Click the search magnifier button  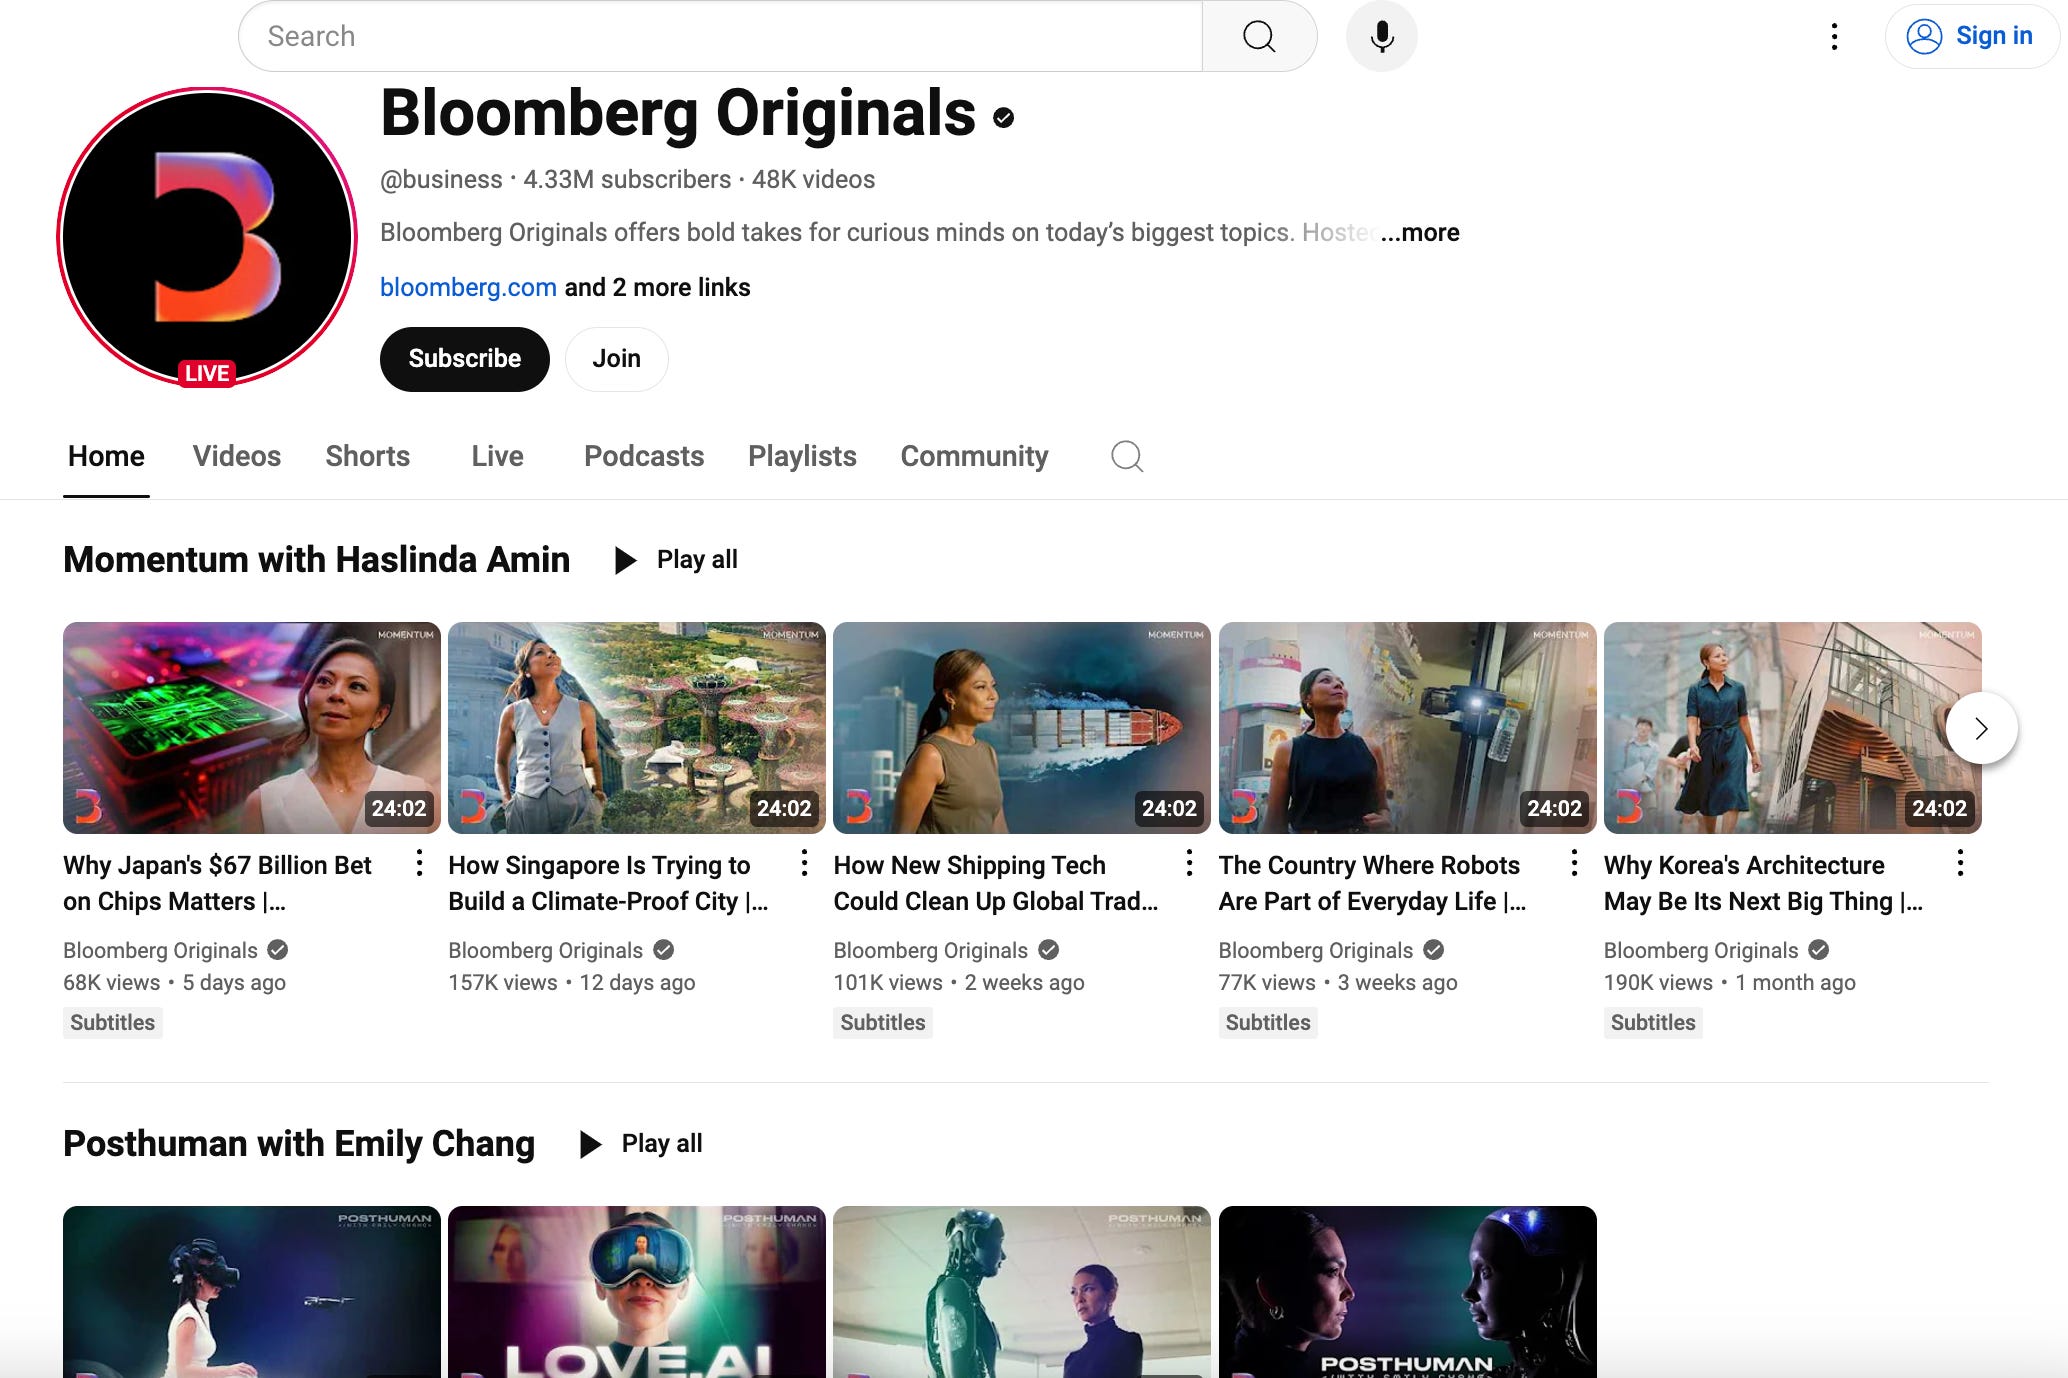click(1259, 36)
